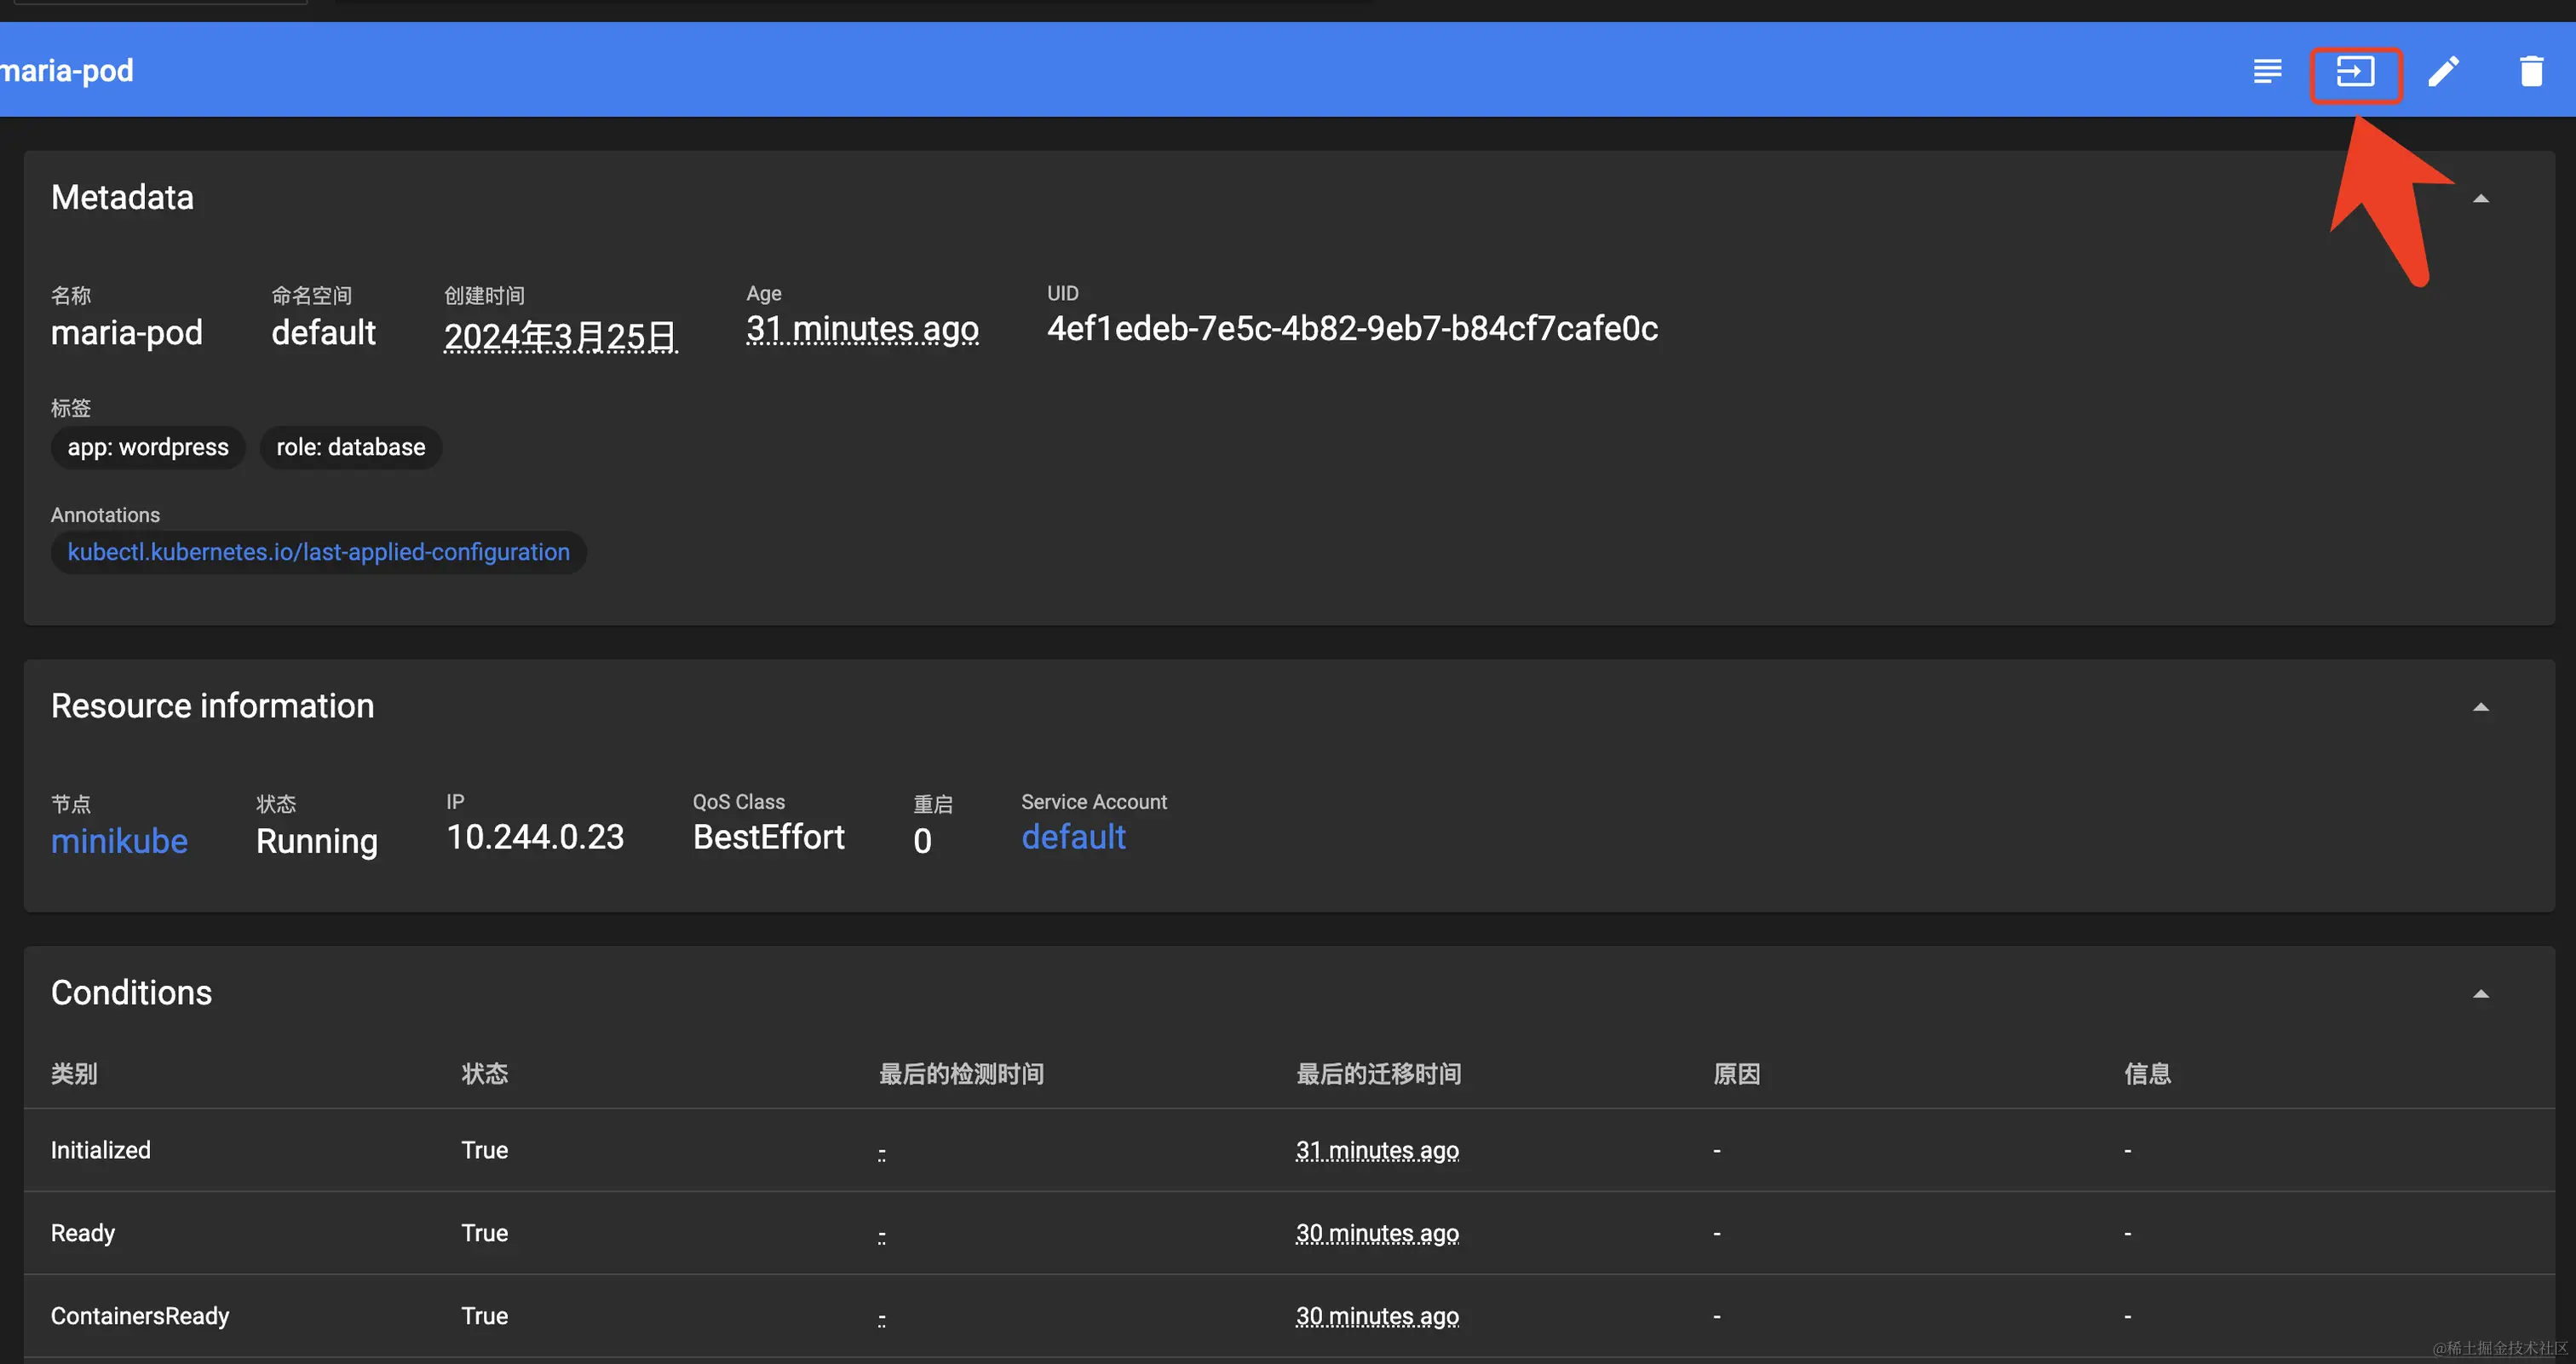Click the app: wordpress label chip

[x=148, y=447]
